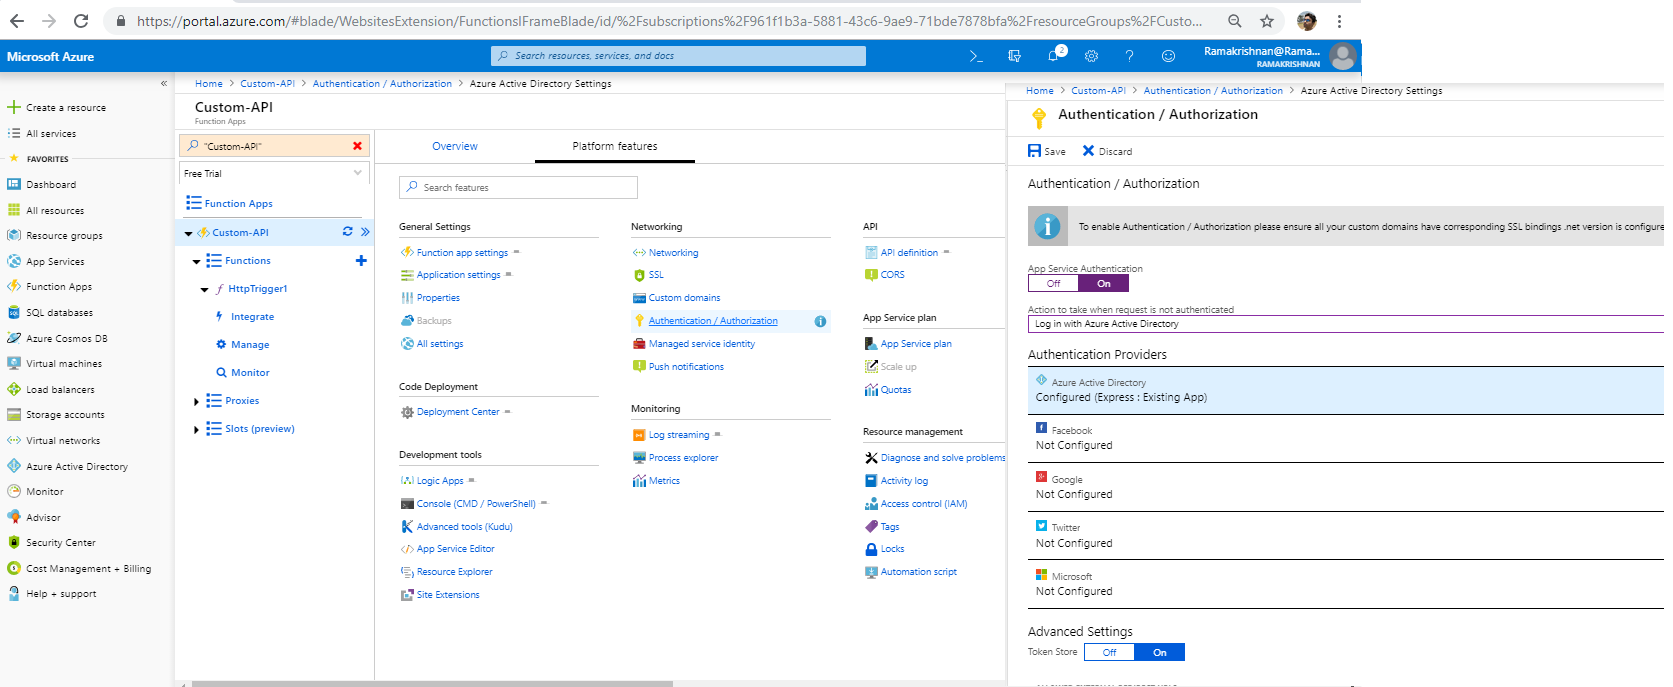
Task: Turn App Service Authentication Off
Action: coord(1053,284)
